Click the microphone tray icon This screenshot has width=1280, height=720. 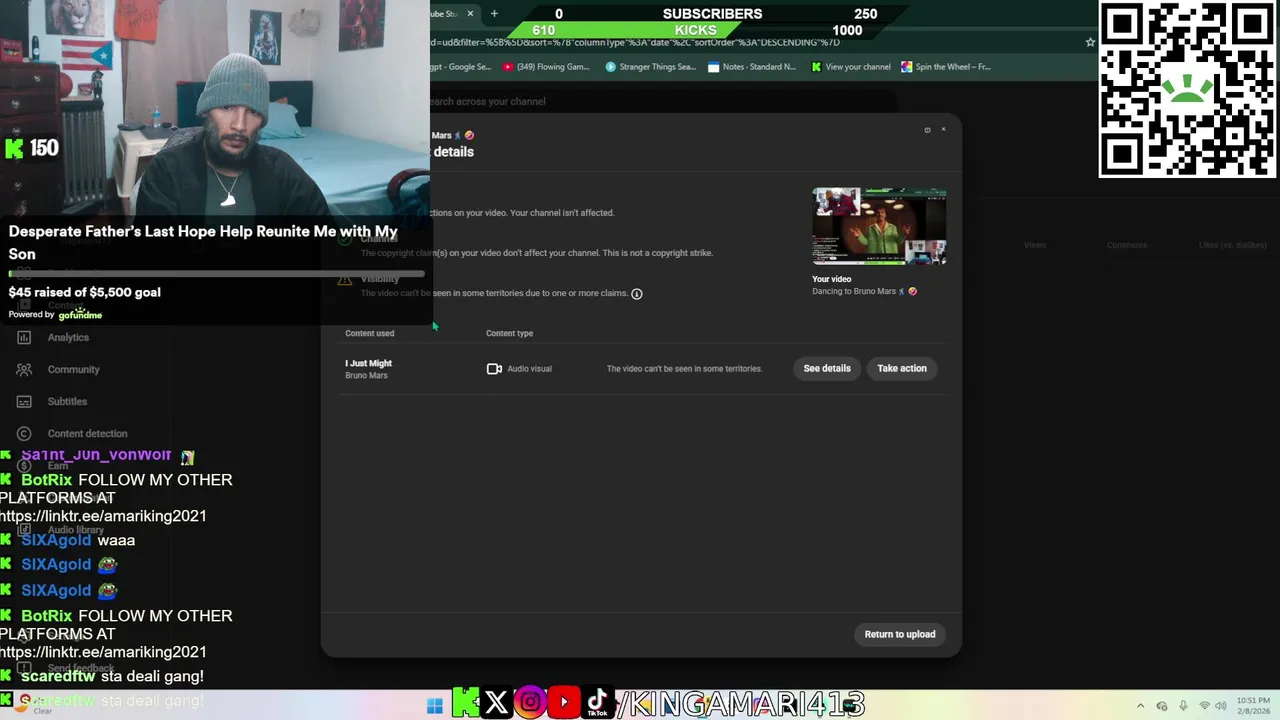(1184, 706)
